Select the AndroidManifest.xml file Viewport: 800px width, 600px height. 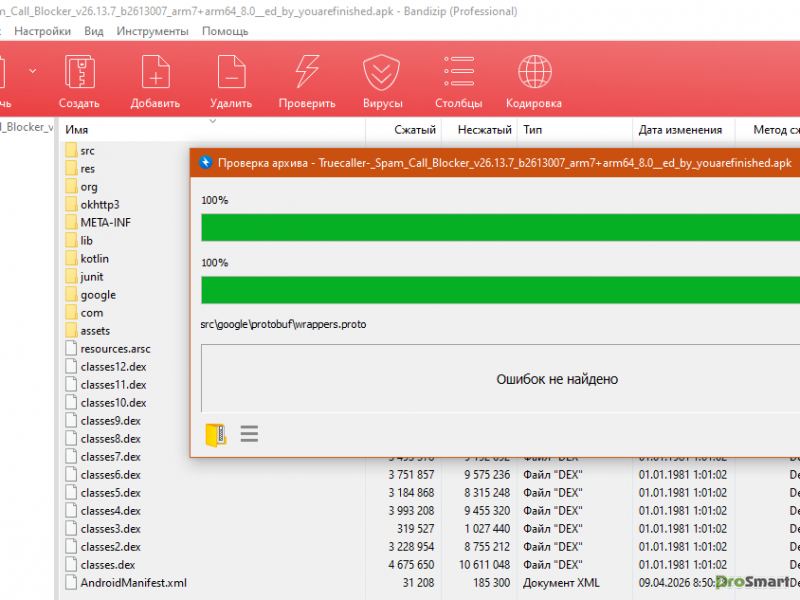coord(133,582)
